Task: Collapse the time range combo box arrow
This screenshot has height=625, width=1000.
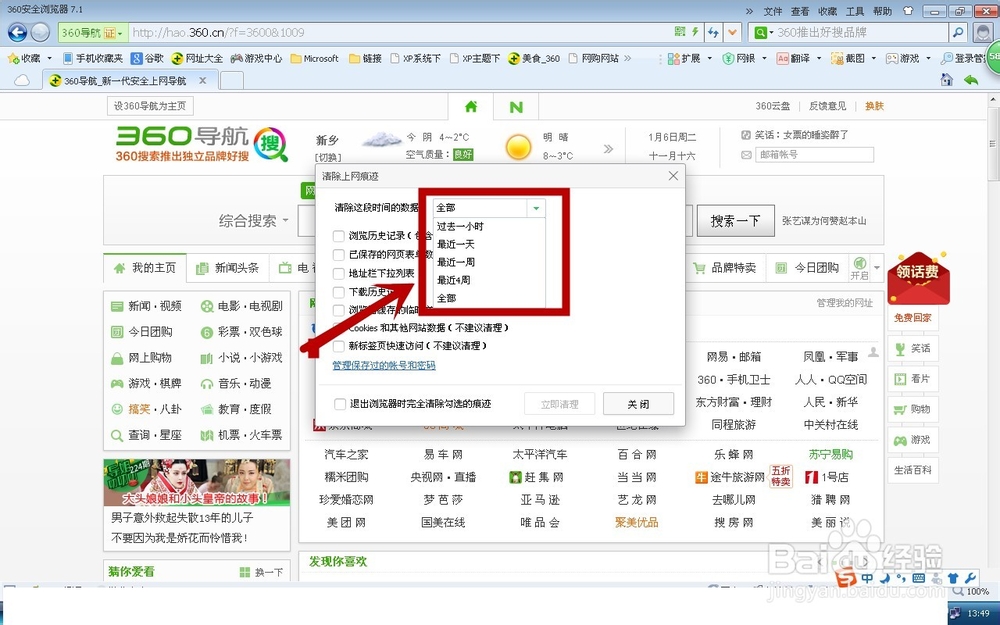Action: 536,208
